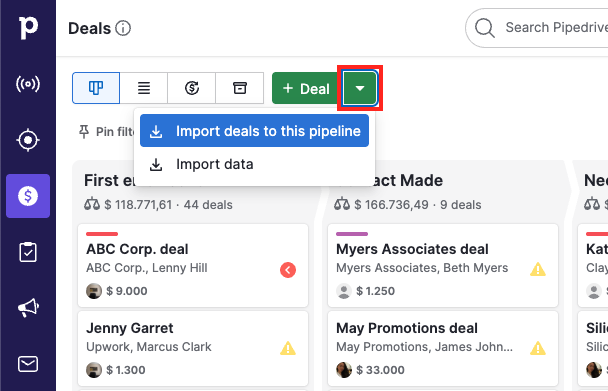Viewport: 608px width, 391px height.
Task: Click the purple label on Myers Associates deal
Action: (x=352, y=234)
